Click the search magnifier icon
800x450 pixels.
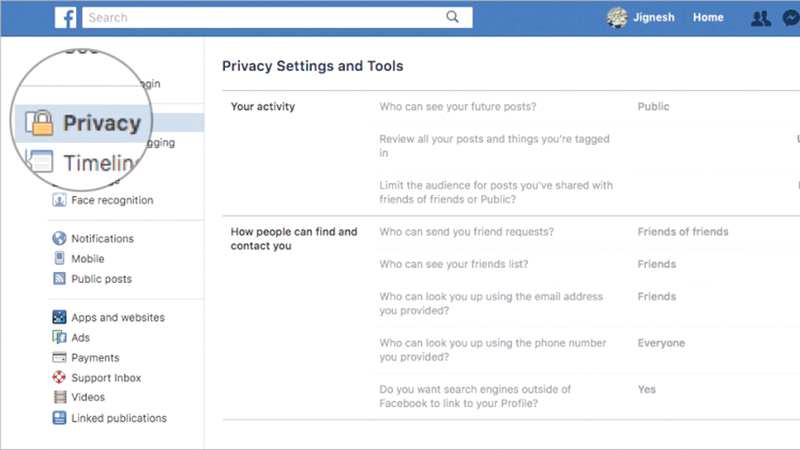click(x=452, y=17)
